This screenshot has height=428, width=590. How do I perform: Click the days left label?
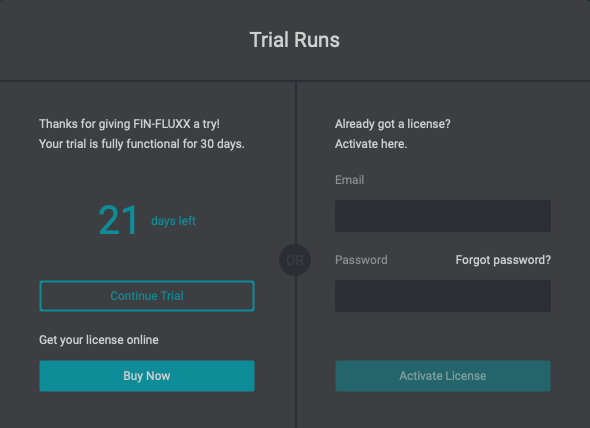tap(173, 221)
